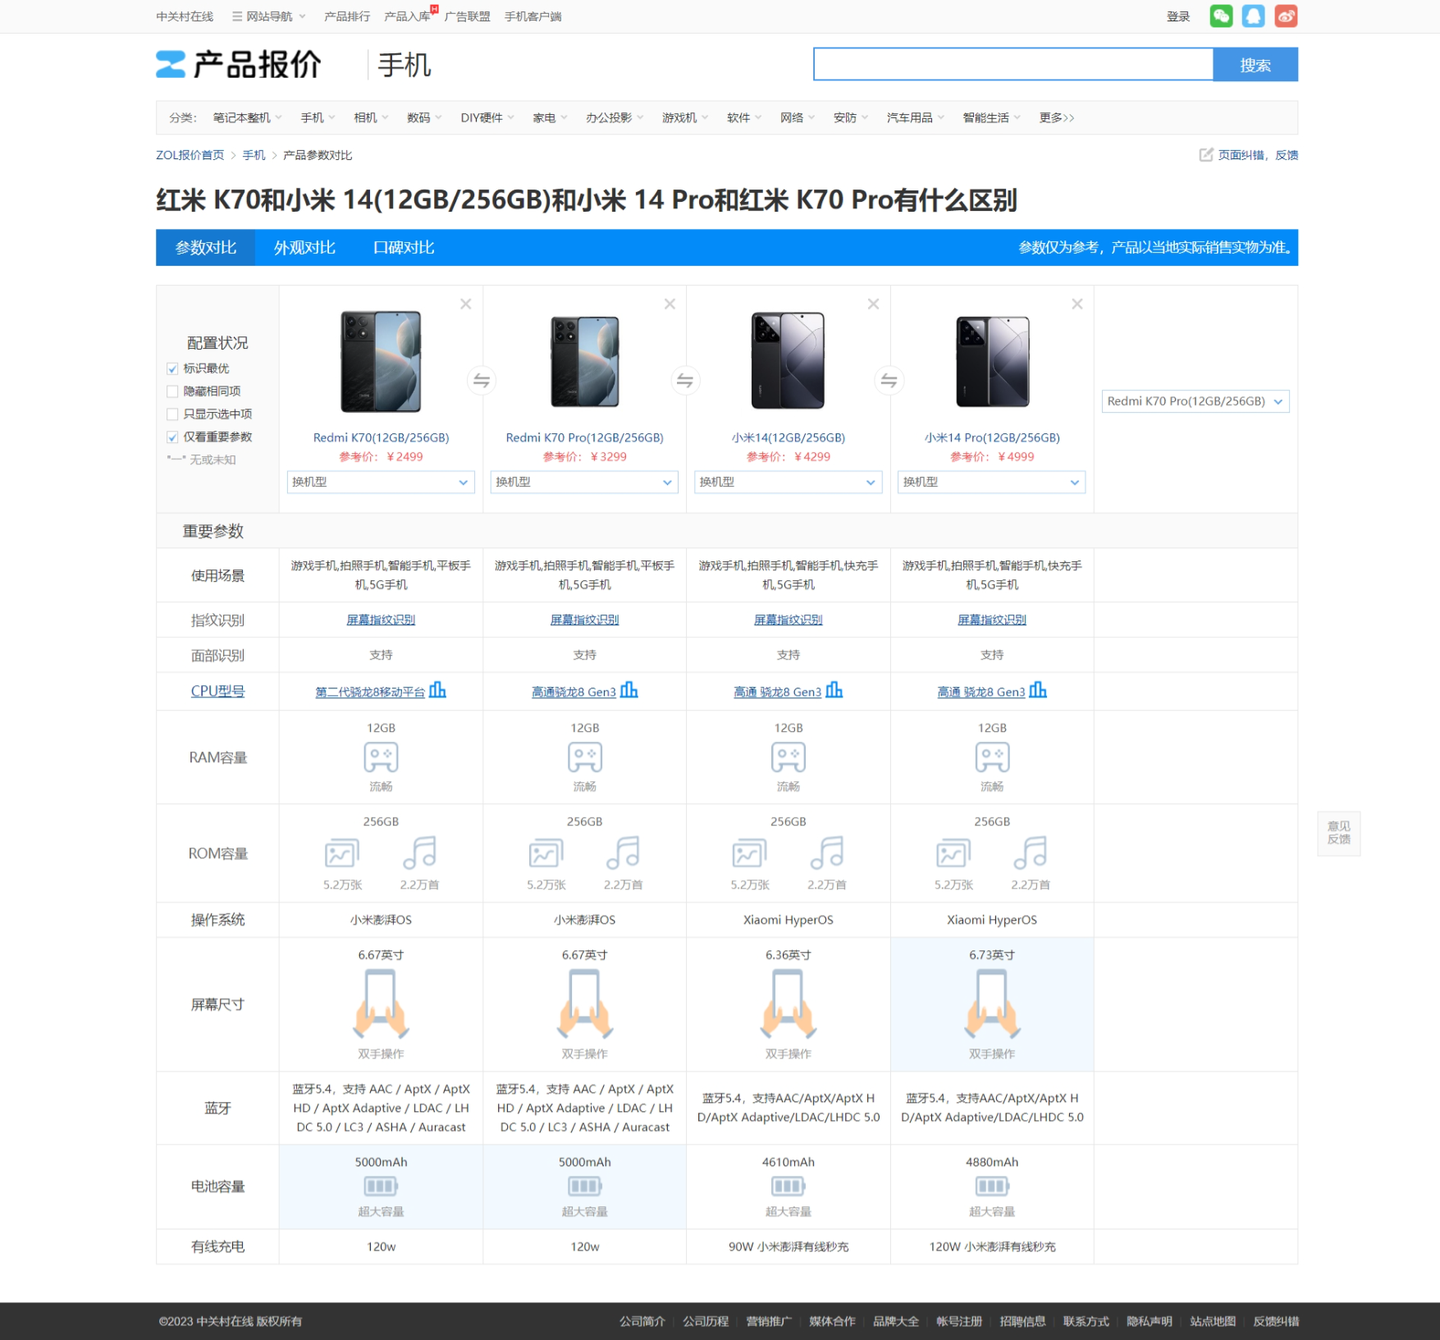Click the 搜索 search button
The width and height of the screenshot is (1440, 1340).
point(1255,64)
